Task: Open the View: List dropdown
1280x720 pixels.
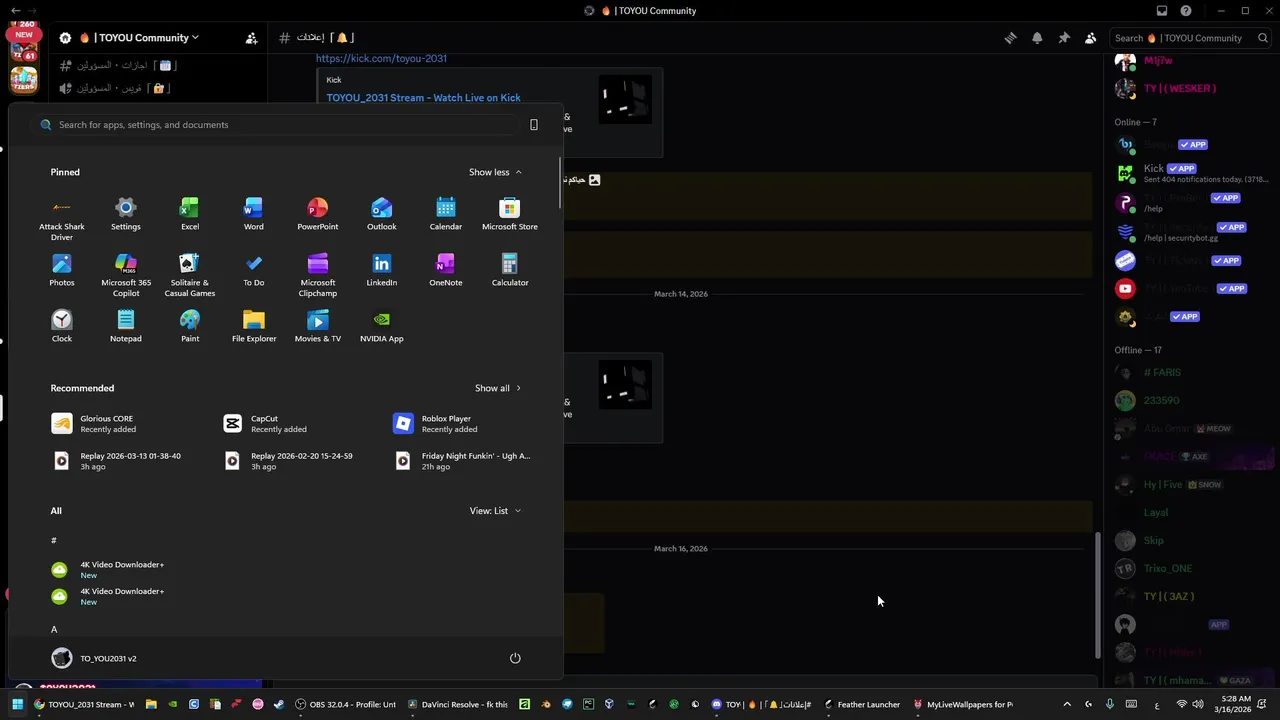Action: click(x=495, y=511)
